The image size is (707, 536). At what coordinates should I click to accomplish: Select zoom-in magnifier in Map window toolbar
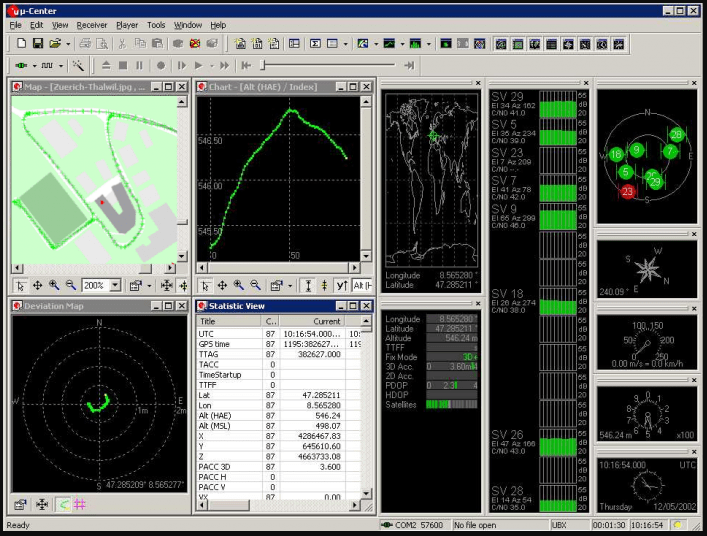coord(54,285)
